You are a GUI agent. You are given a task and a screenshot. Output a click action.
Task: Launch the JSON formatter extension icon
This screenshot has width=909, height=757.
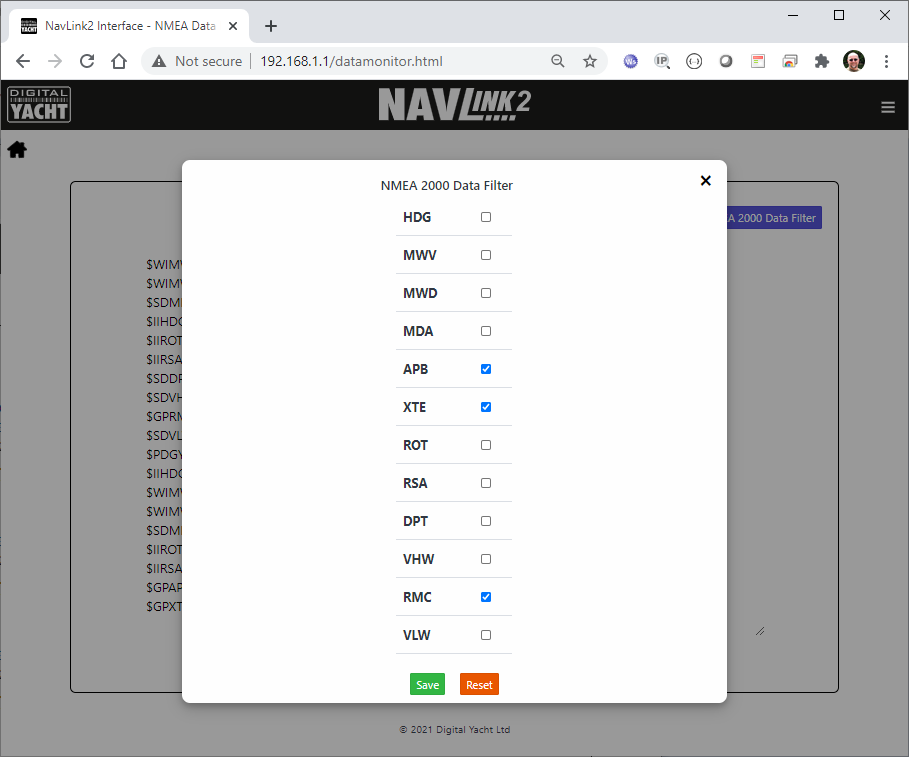694,61
